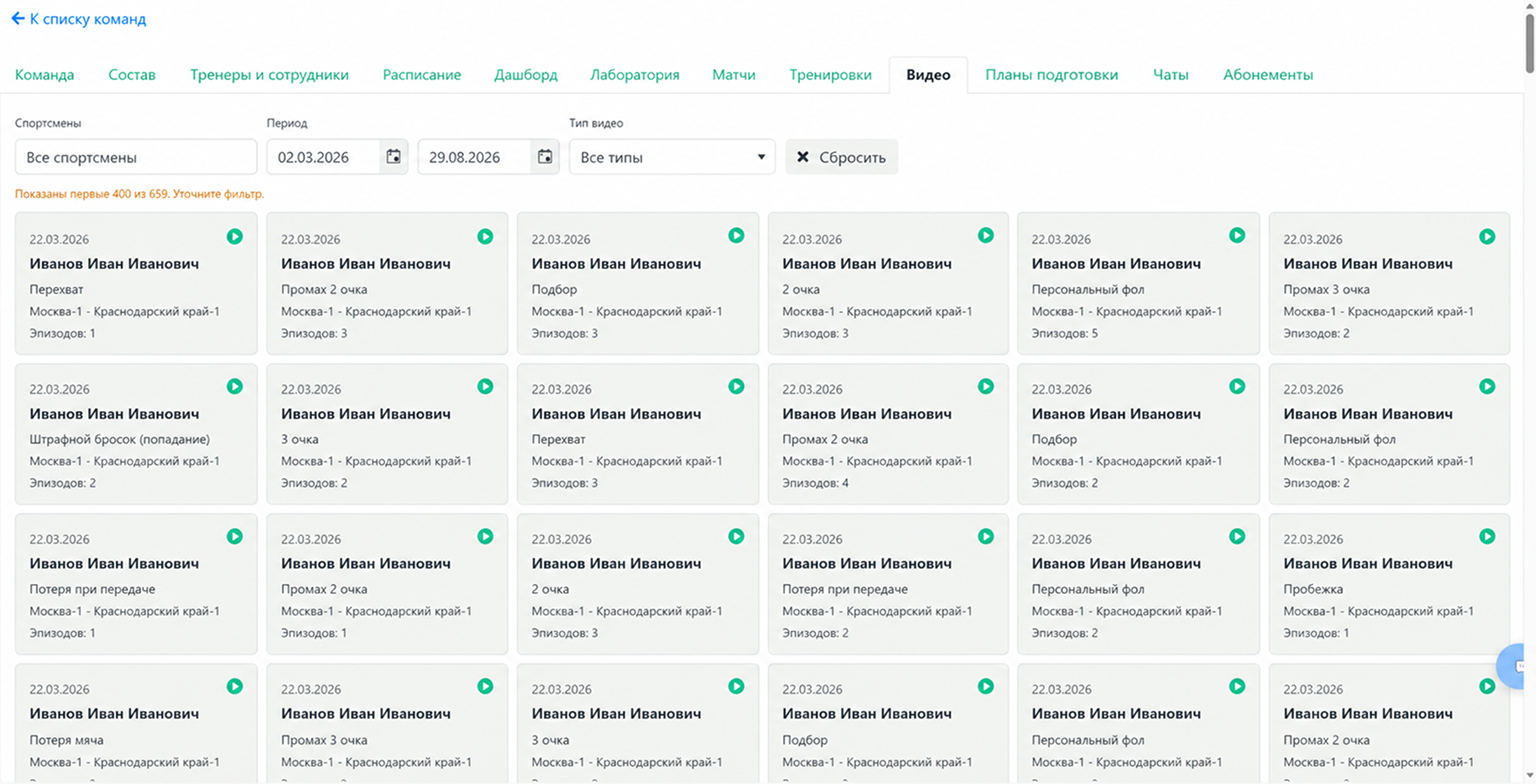Click the 'Спортсмены' filter label
Screen dimensions: 1536x784
click(48, 123)
